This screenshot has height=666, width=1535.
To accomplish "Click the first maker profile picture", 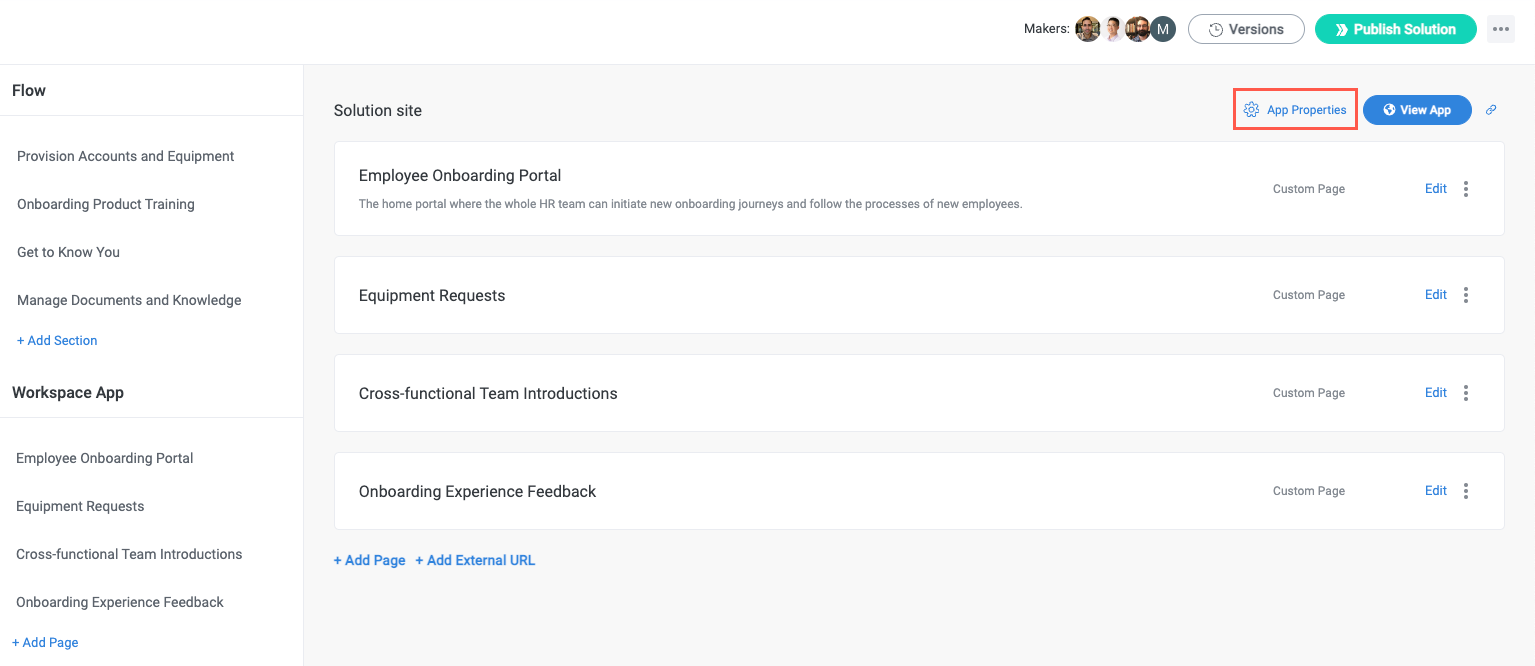I will (1087, 28).
